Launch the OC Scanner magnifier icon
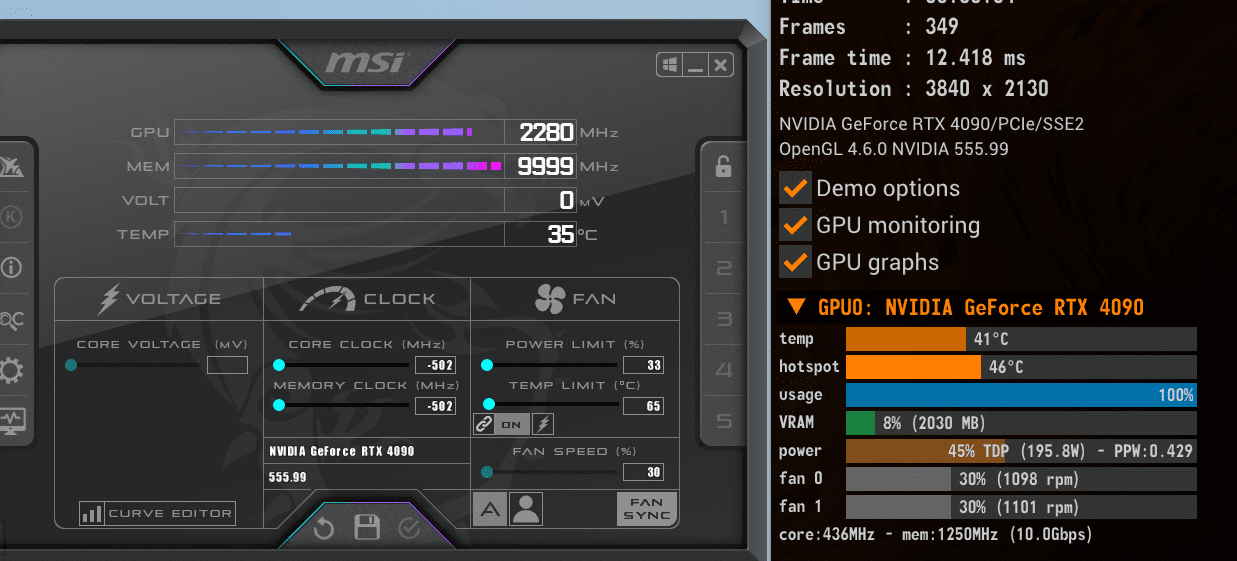Viewport: 1237px width, 561px height. pyautogui.click(x=12, y=320)
